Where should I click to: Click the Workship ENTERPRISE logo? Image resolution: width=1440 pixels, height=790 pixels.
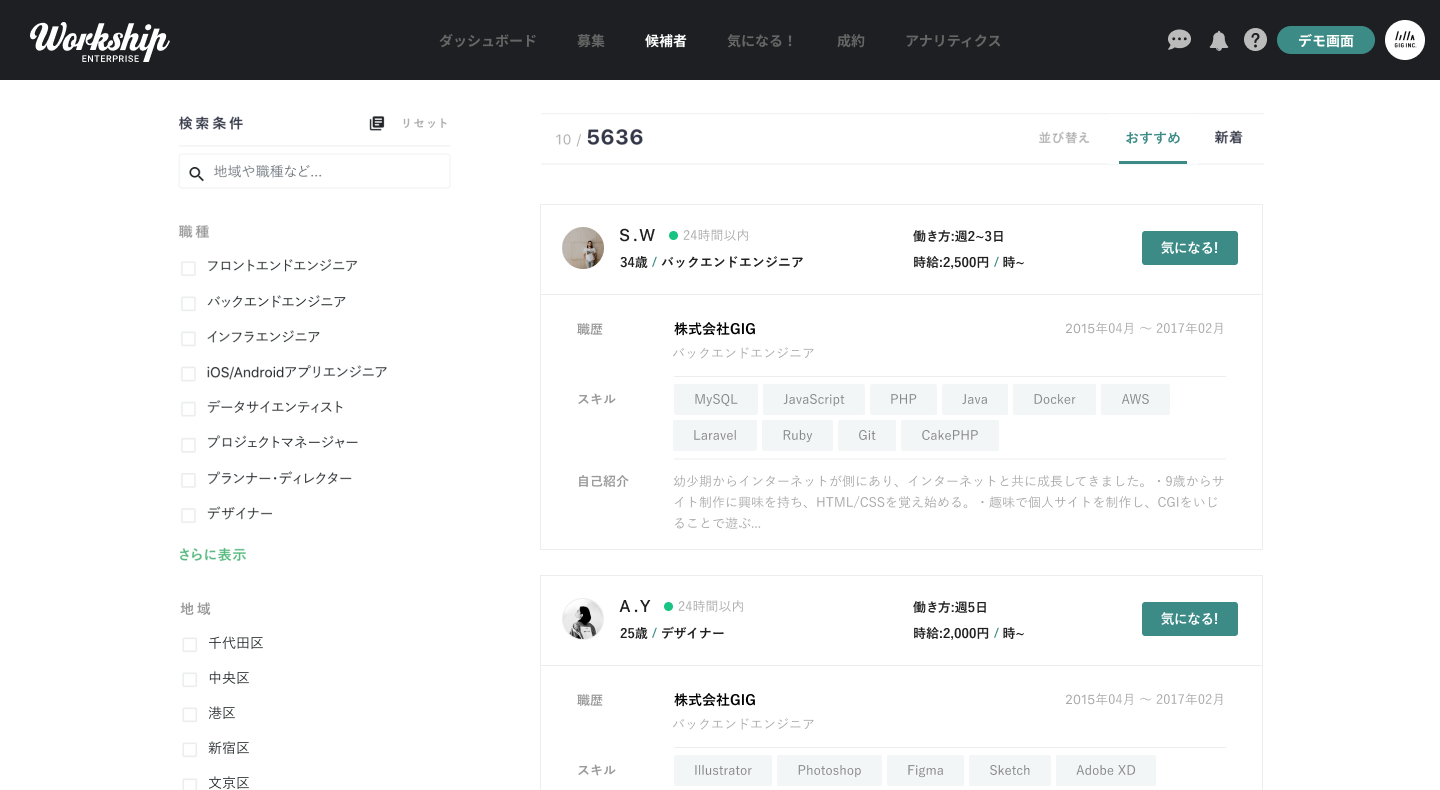click(100, 41)
